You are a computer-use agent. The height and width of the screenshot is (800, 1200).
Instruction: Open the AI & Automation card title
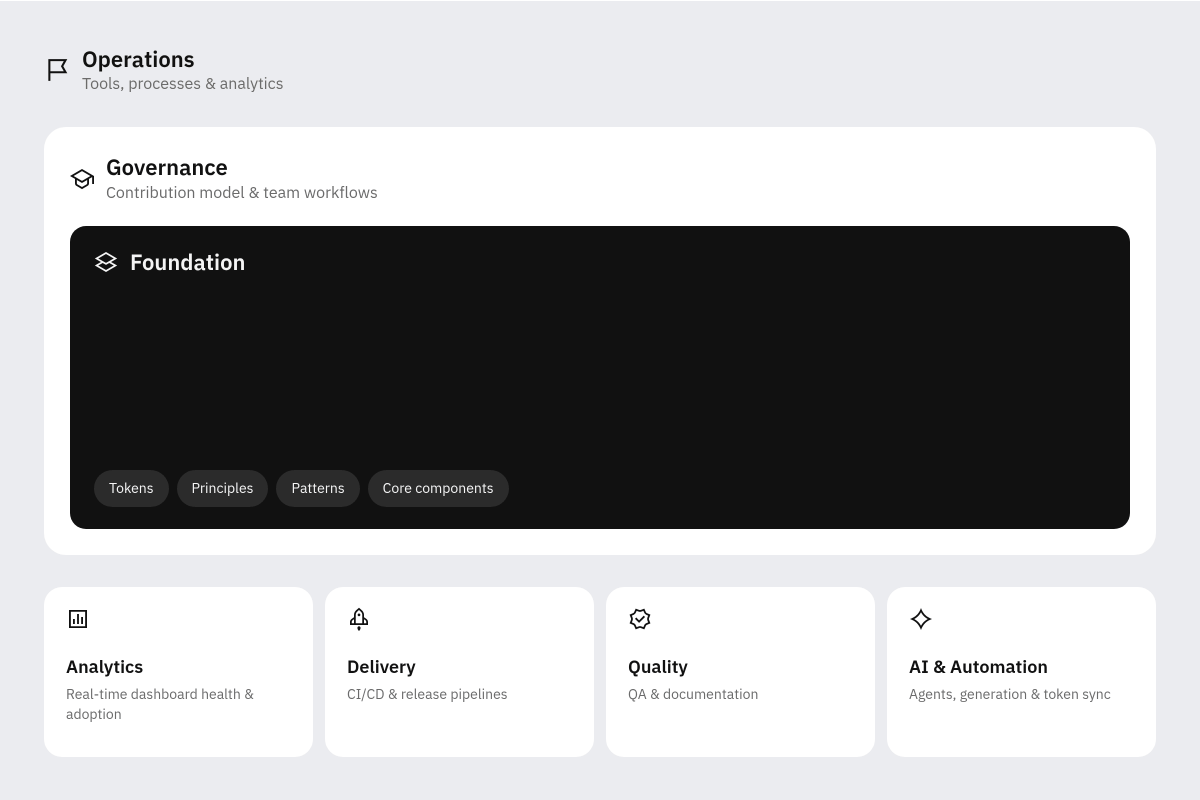[978, 667]
